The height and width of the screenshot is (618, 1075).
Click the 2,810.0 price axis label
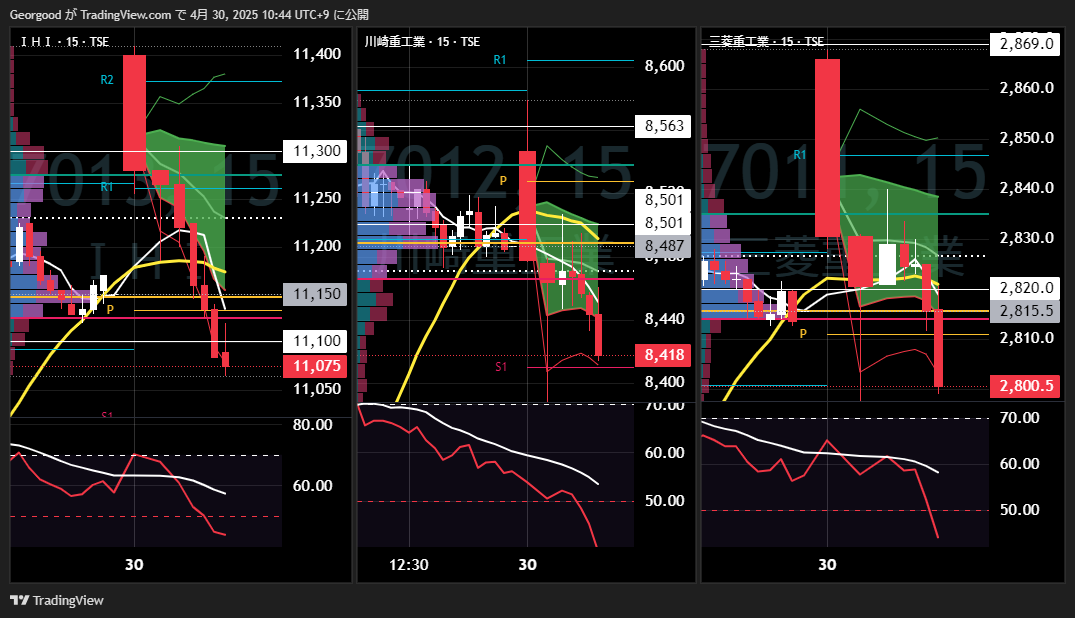click(x=1026, y=337)
